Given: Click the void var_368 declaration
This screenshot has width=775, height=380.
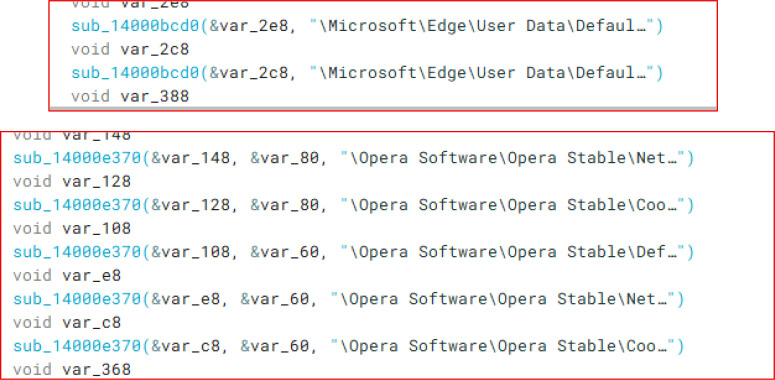Looking at the screenshot, I should (72, 369).
